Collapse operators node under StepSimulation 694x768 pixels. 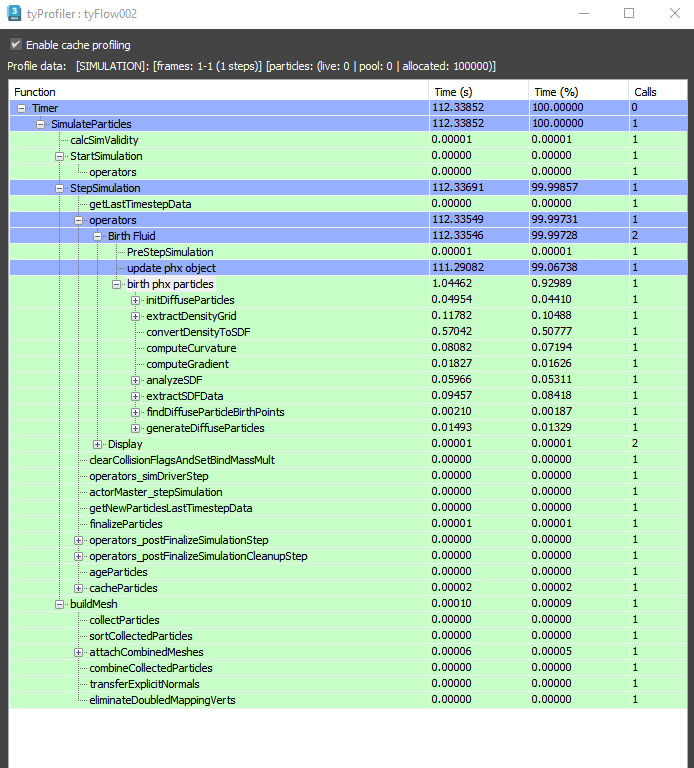[78, 220]
